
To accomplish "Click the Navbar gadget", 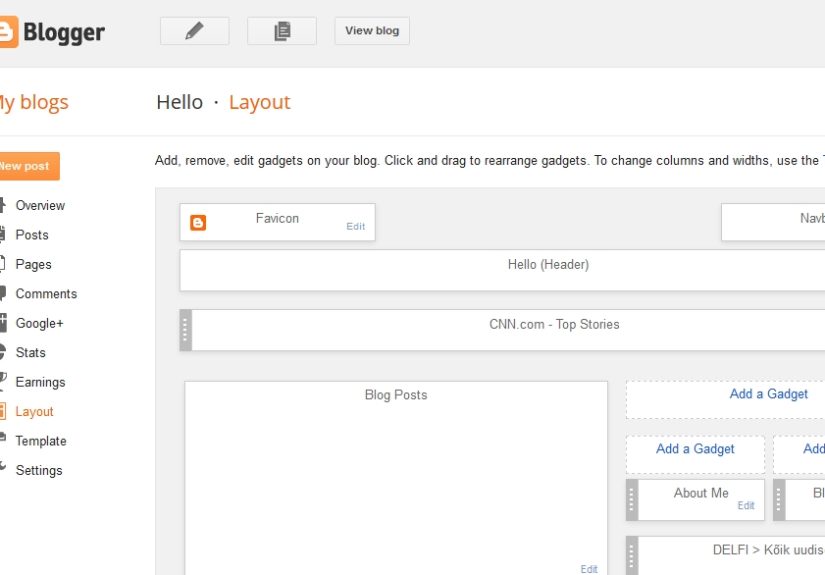I will coord(773,222).
